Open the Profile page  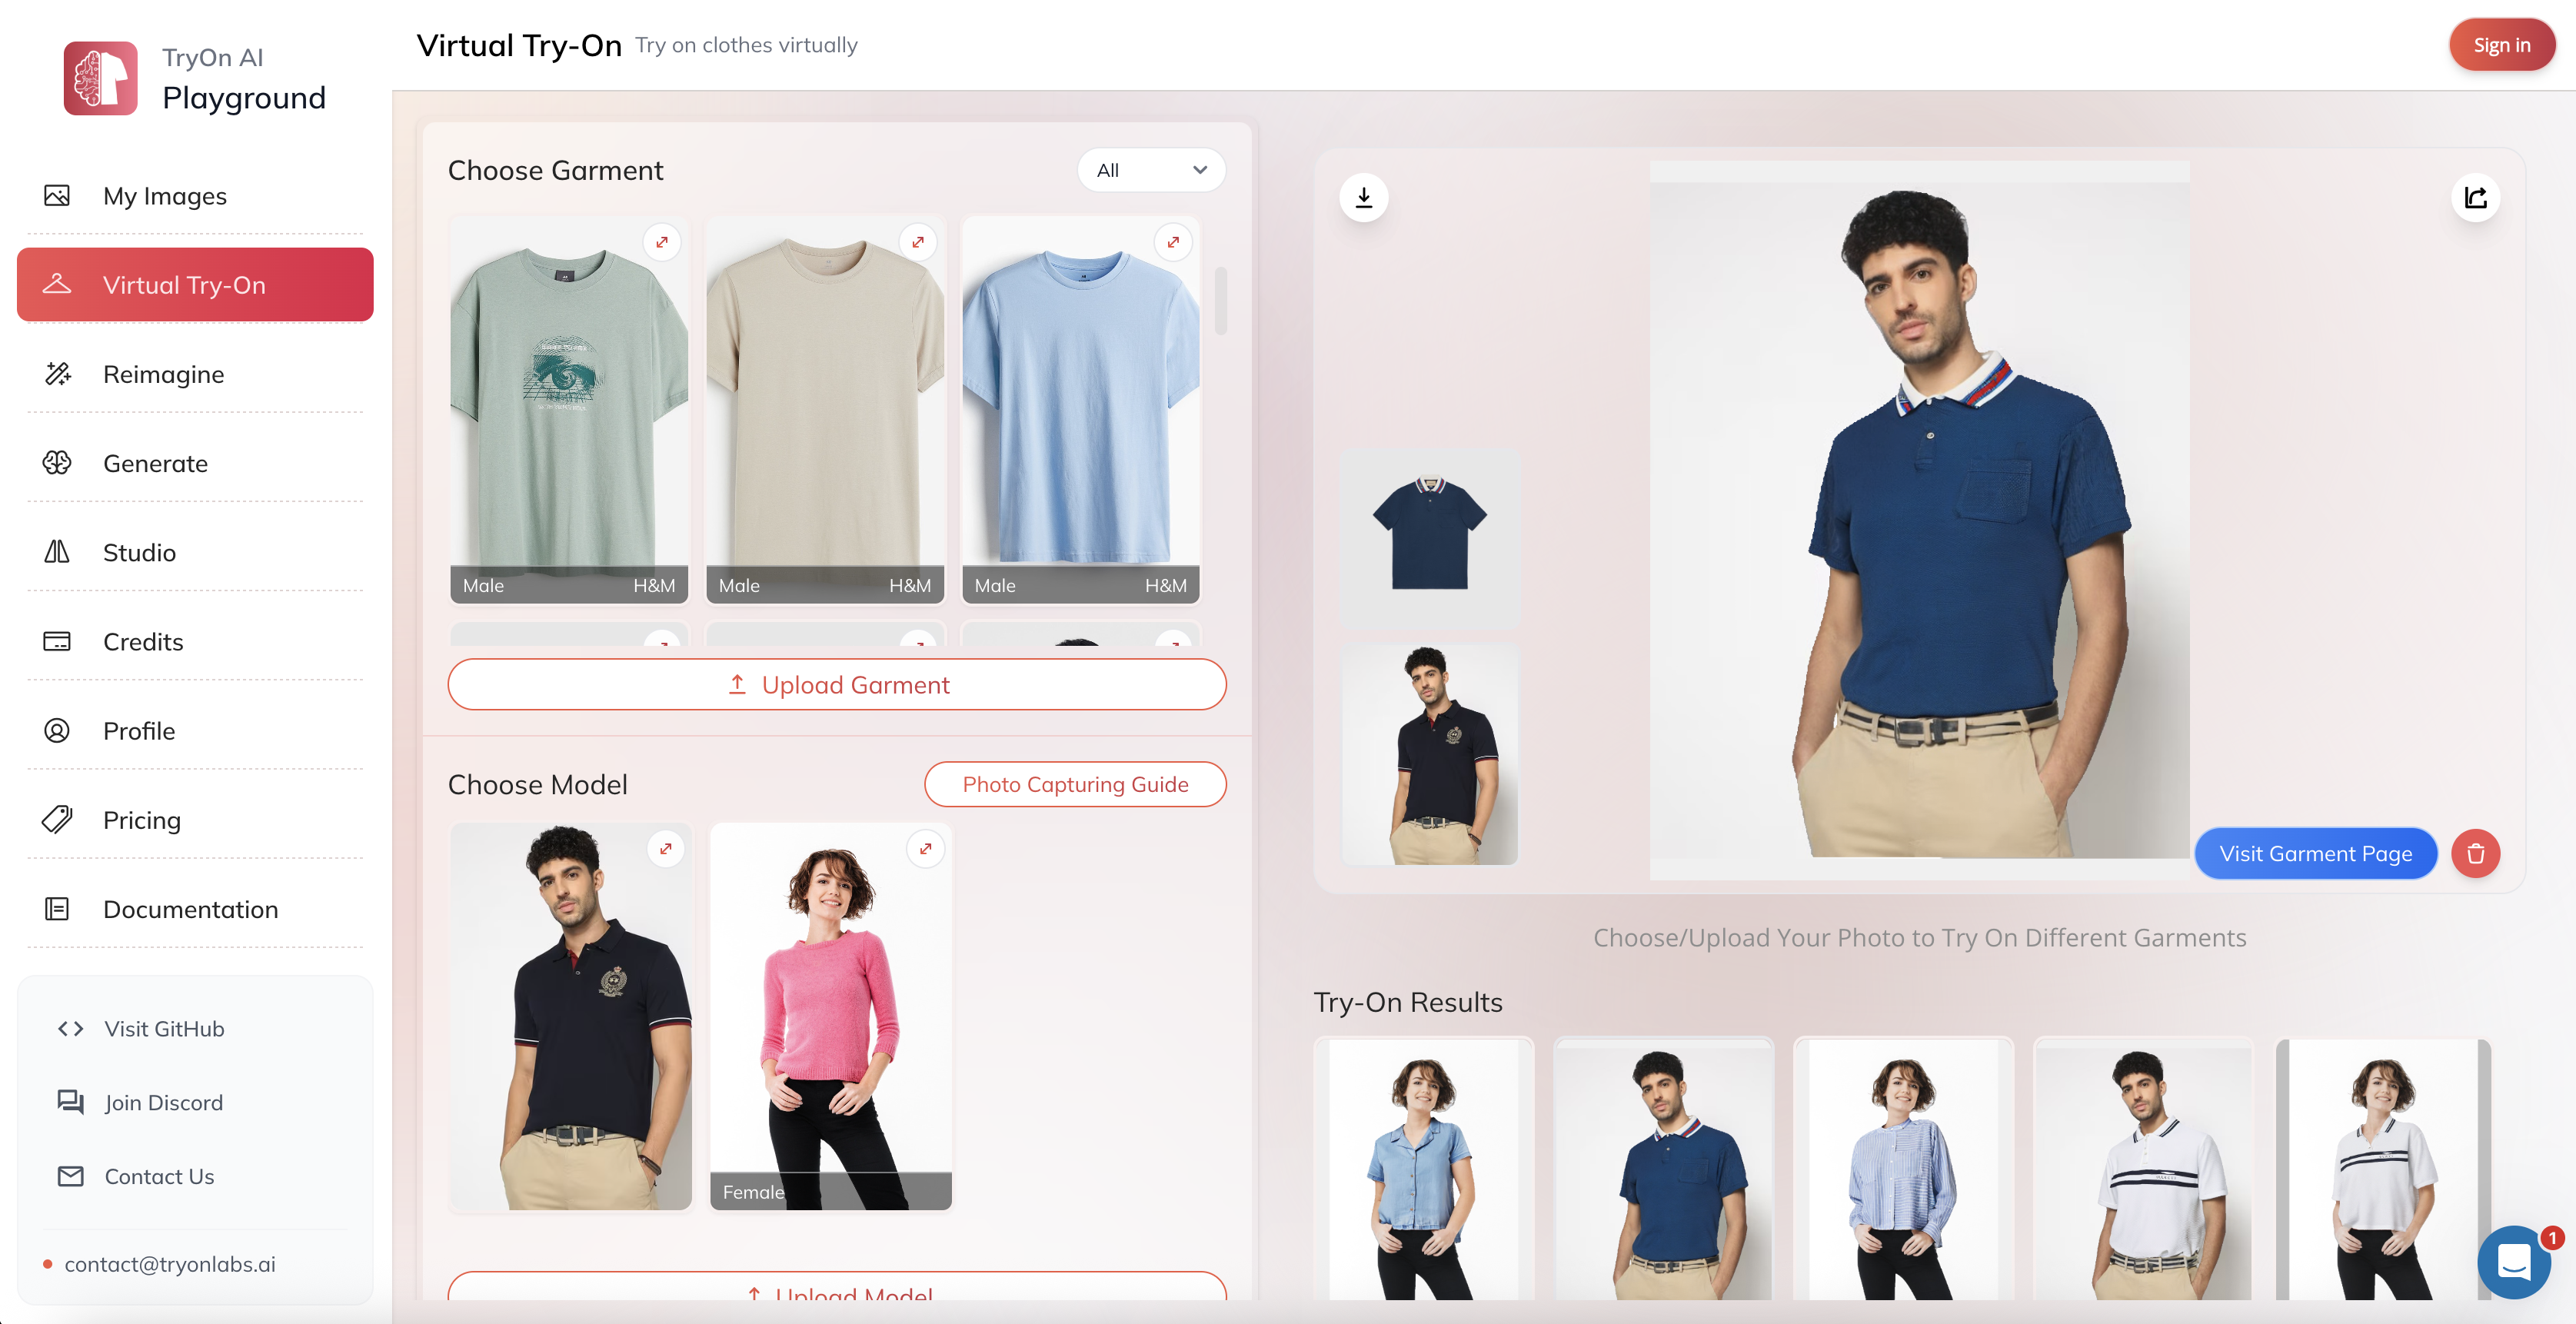[x=195, y=730]
